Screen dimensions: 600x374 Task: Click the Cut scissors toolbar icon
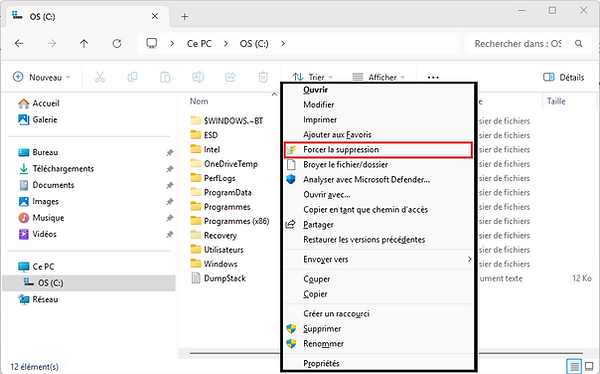click(x=100, y=77)
